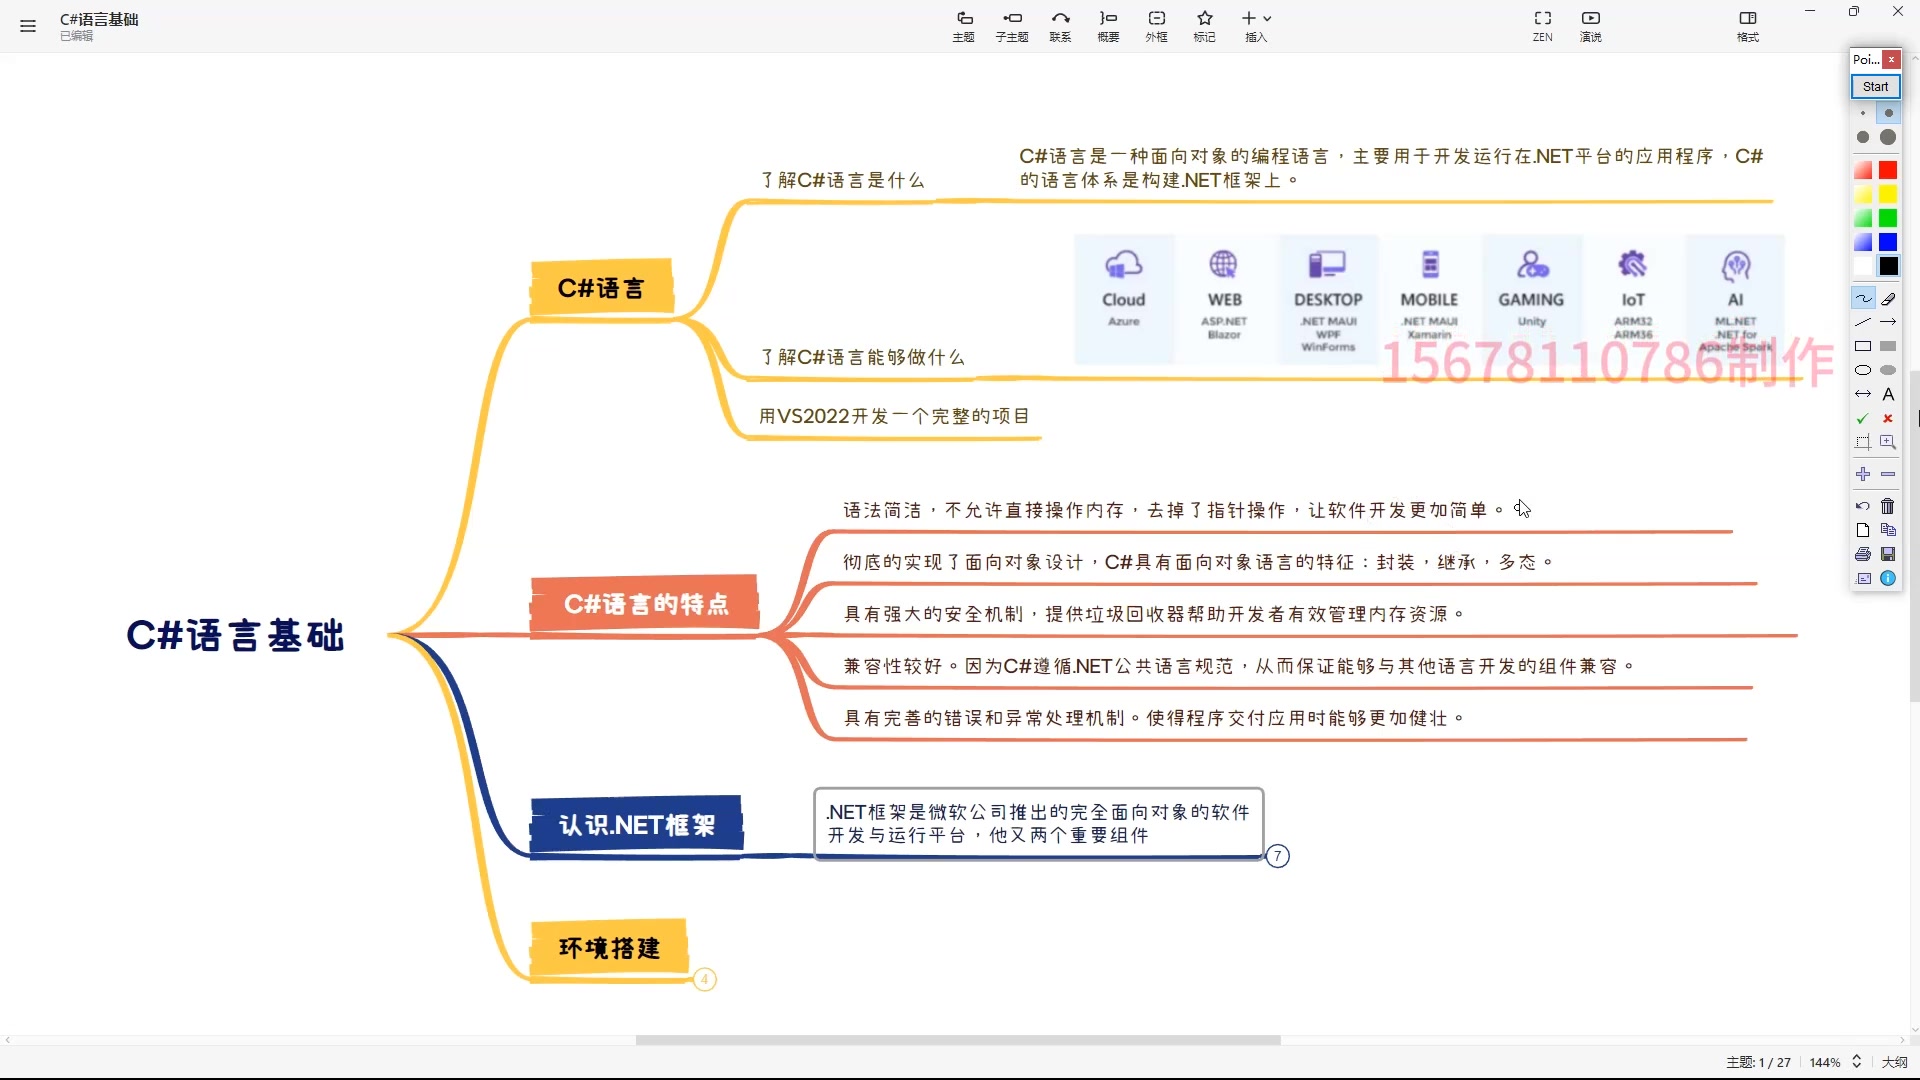Select the outlined ellipse tool
This screenshot has width=1920, height=1080.
[x=1863, y=370]
